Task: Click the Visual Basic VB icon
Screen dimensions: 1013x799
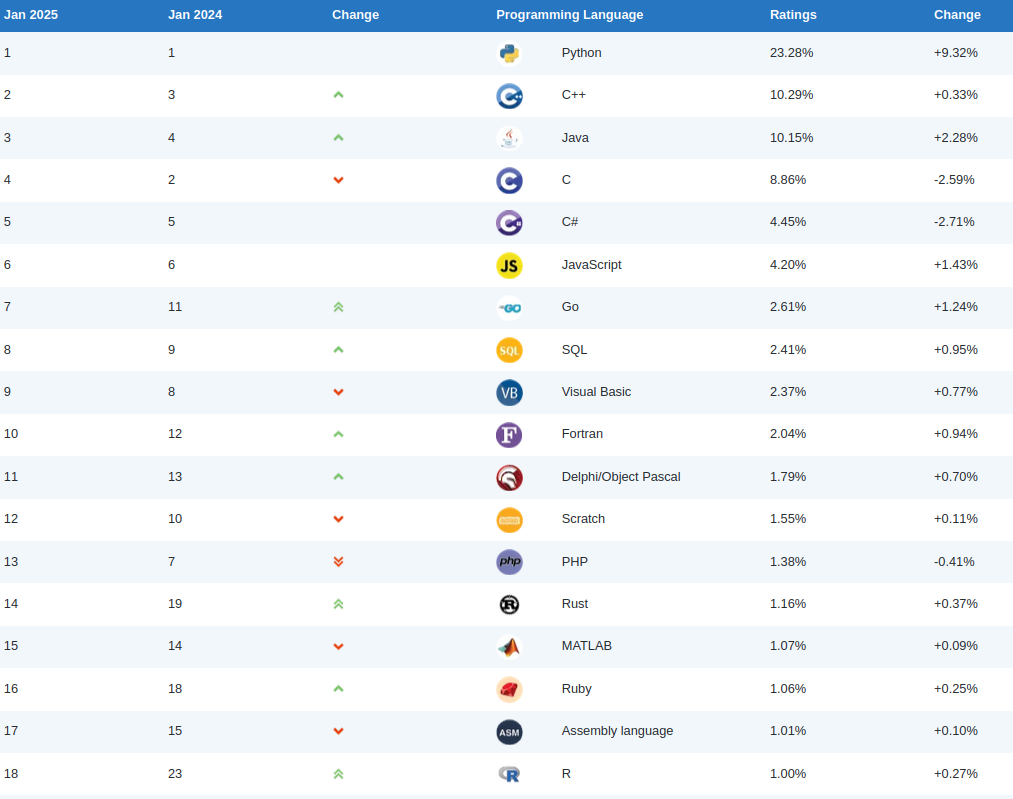Action: pos(509,392)
